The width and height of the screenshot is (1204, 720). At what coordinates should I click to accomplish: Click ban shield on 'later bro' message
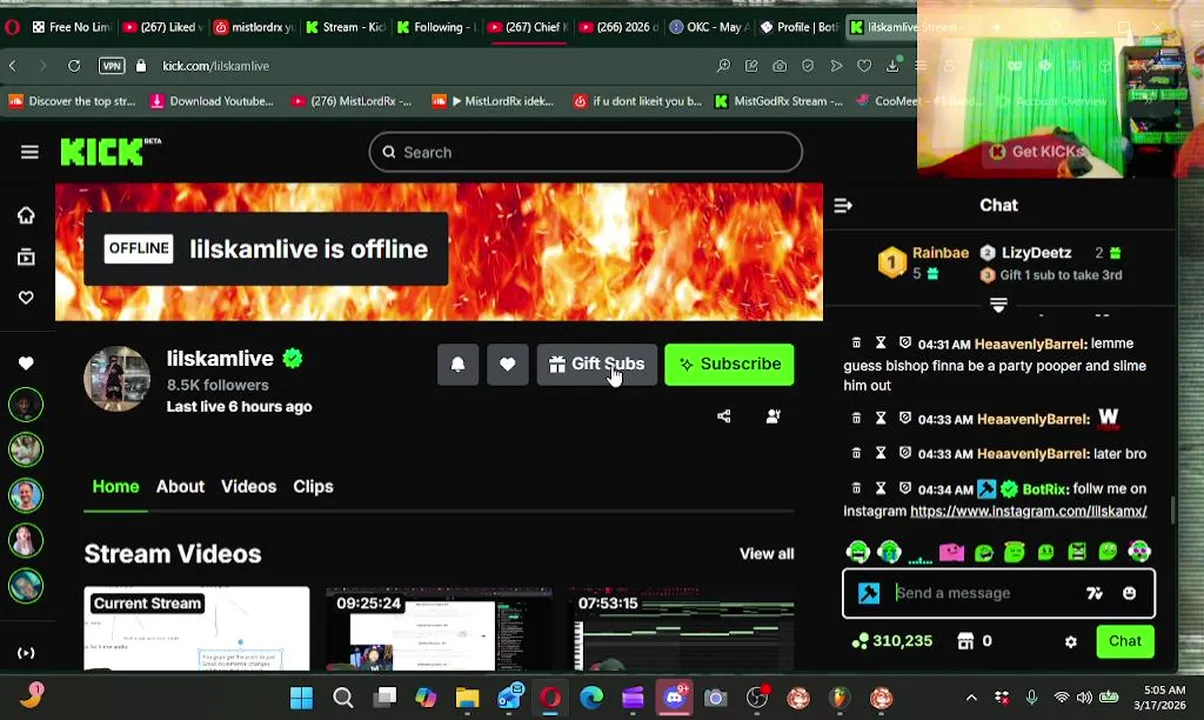[905, 454]
